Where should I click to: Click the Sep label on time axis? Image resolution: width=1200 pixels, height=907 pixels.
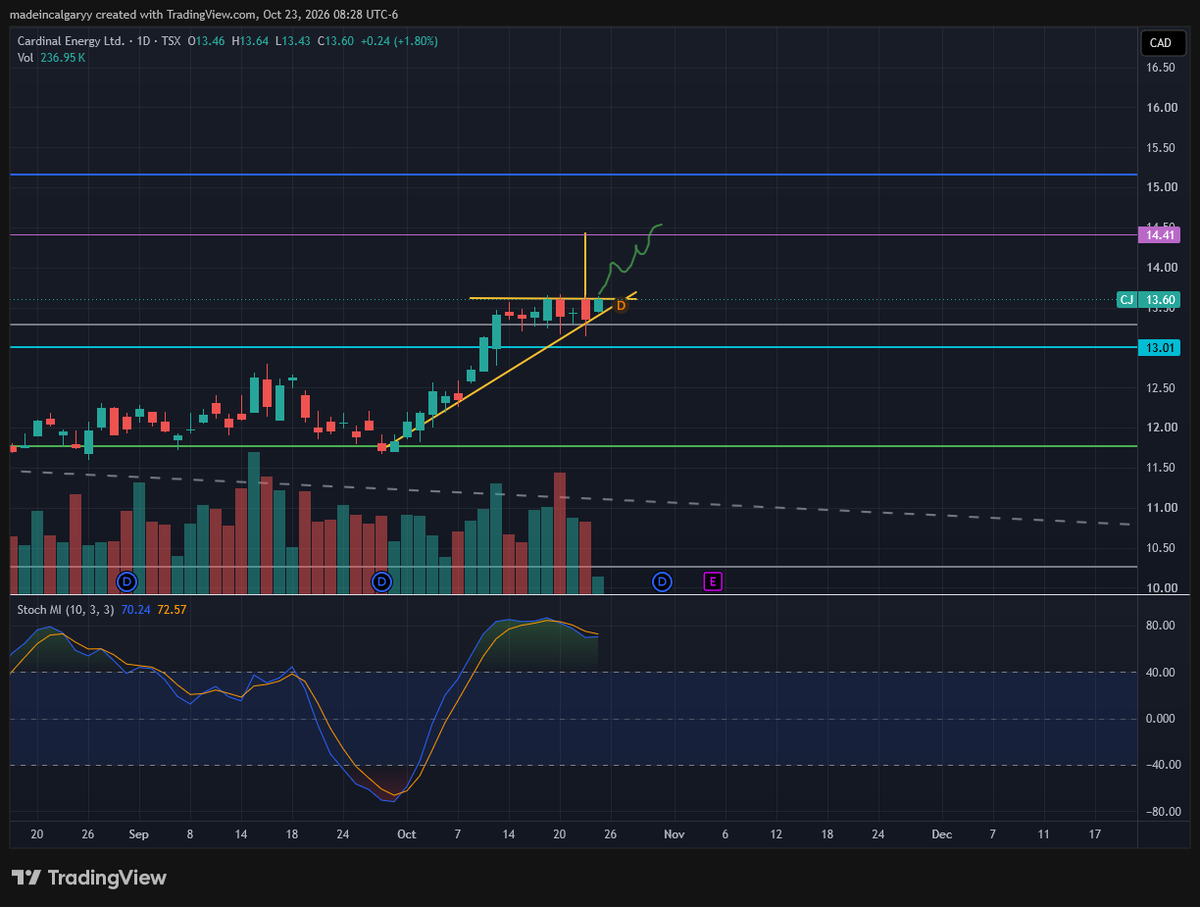tap(139, 833)
